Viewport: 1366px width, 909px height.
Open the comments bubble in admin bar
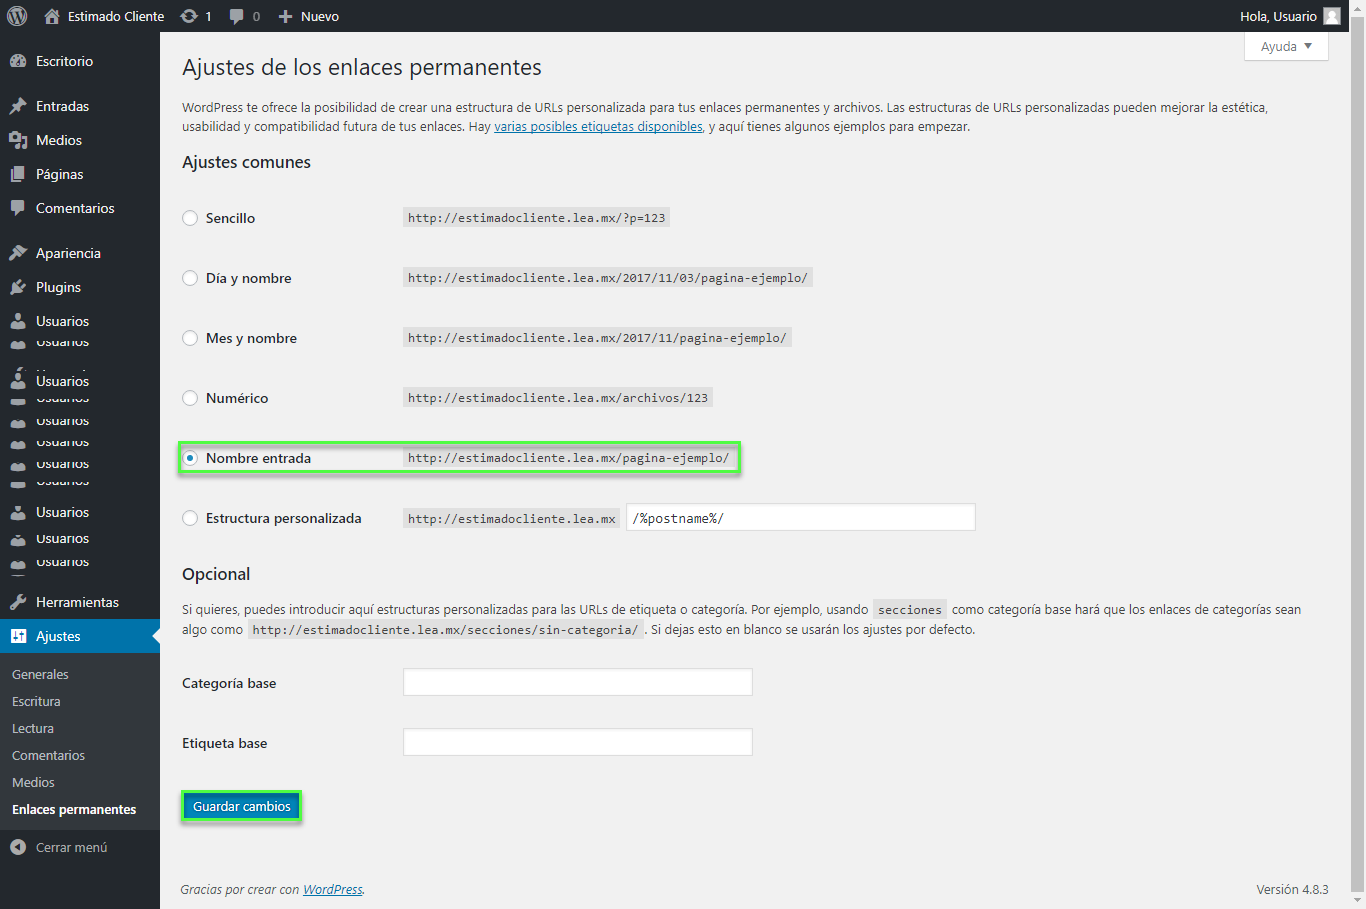[x=237, y=16]
